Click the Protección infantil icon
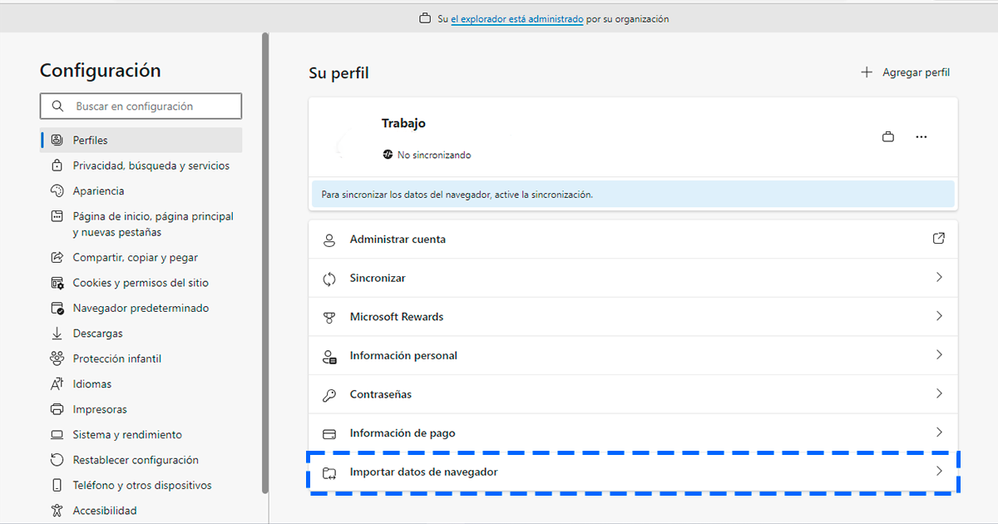Screen dimensions: 998x524 (57, 358)
